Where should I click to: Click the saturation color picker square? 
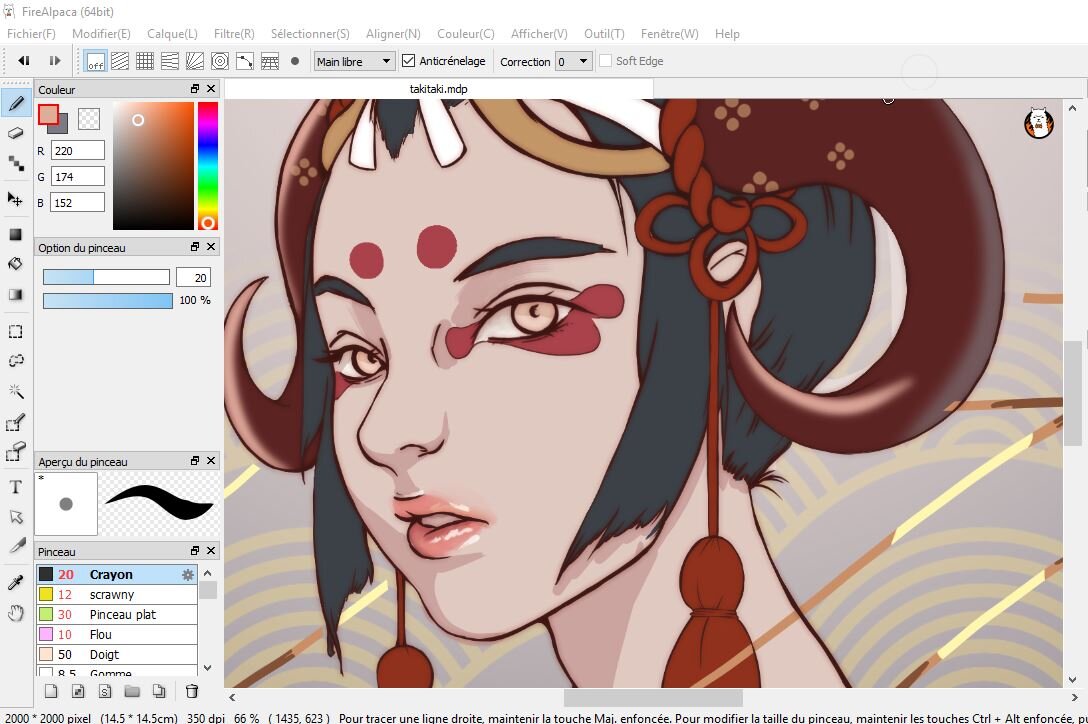[x=153, y=165]
